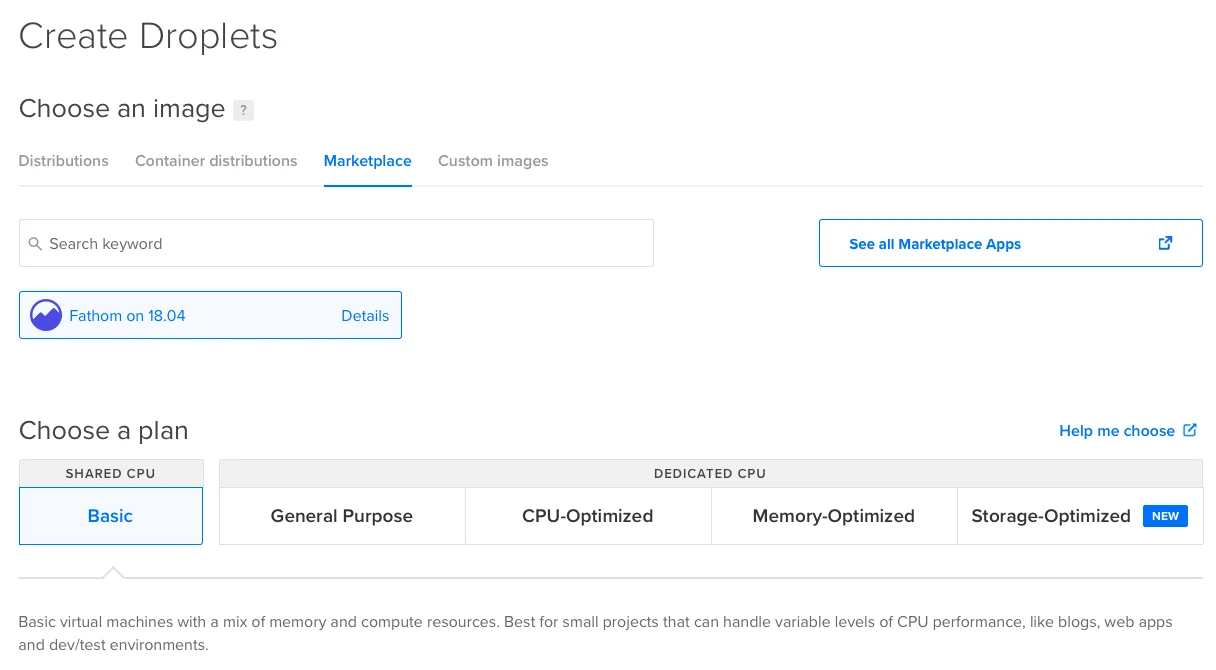
Task: Choose the Memory-Optimized plan
Action: [x=834, y=516]
